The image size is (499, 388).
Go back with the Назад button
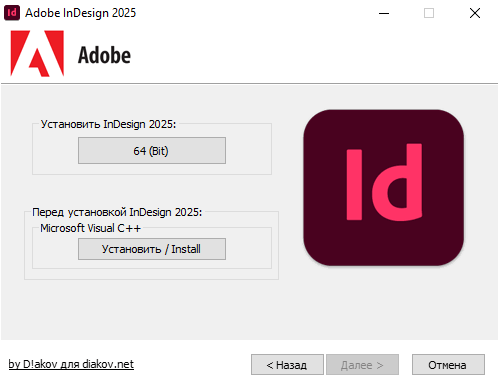(x=287, y=365)
